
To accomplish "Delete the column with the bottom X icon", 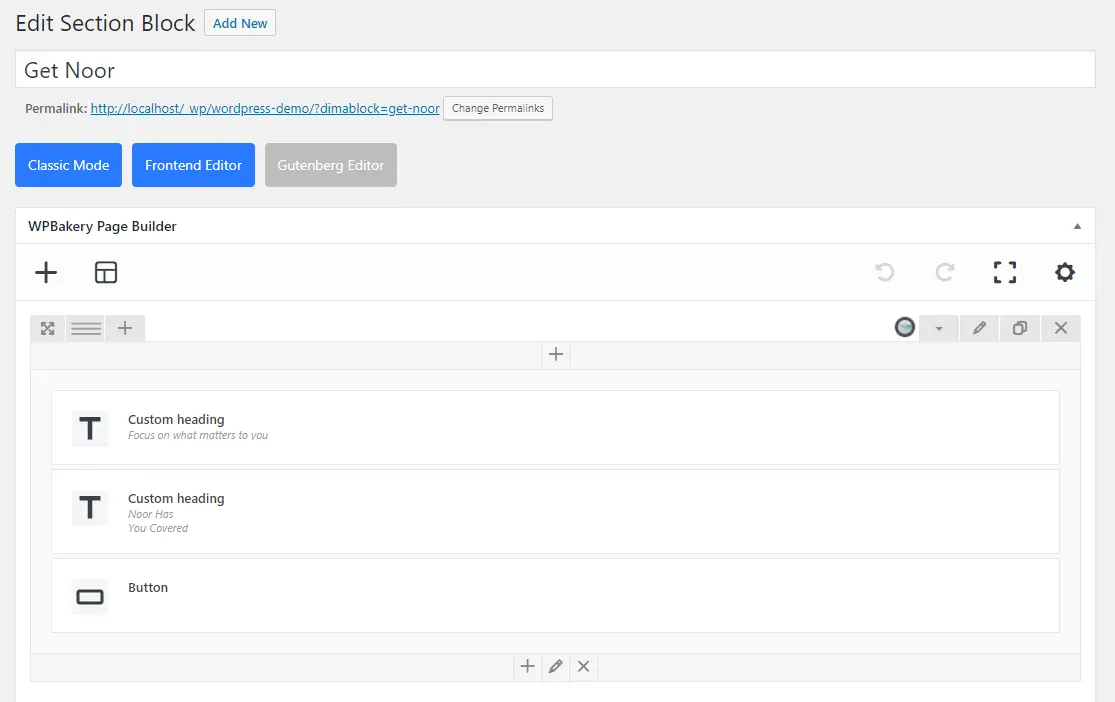I will tap(584, 666).
